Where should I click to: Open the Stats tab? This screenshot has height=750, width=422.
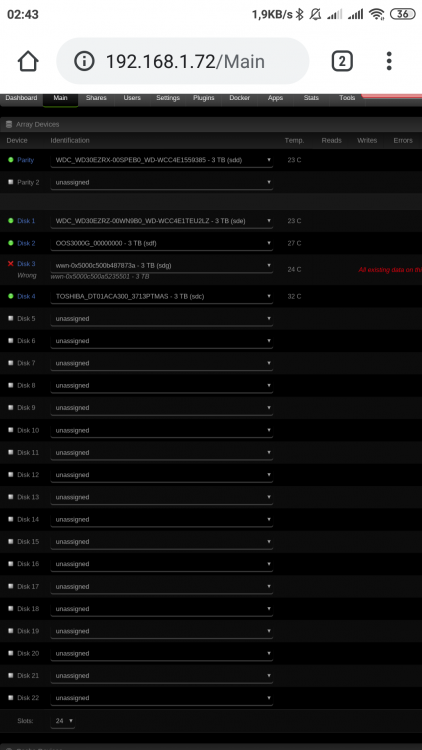(x=311, y=98)
